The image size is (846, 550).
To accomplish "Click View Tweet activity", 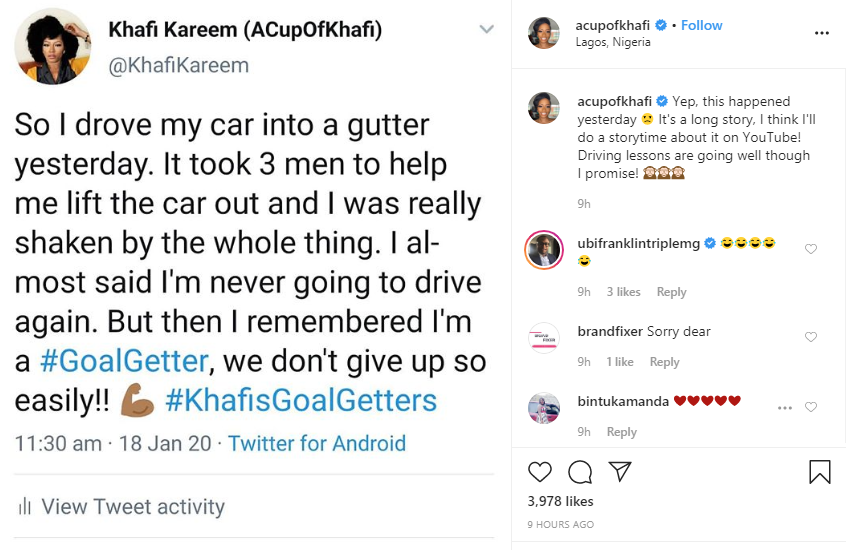I will (132, 507).
